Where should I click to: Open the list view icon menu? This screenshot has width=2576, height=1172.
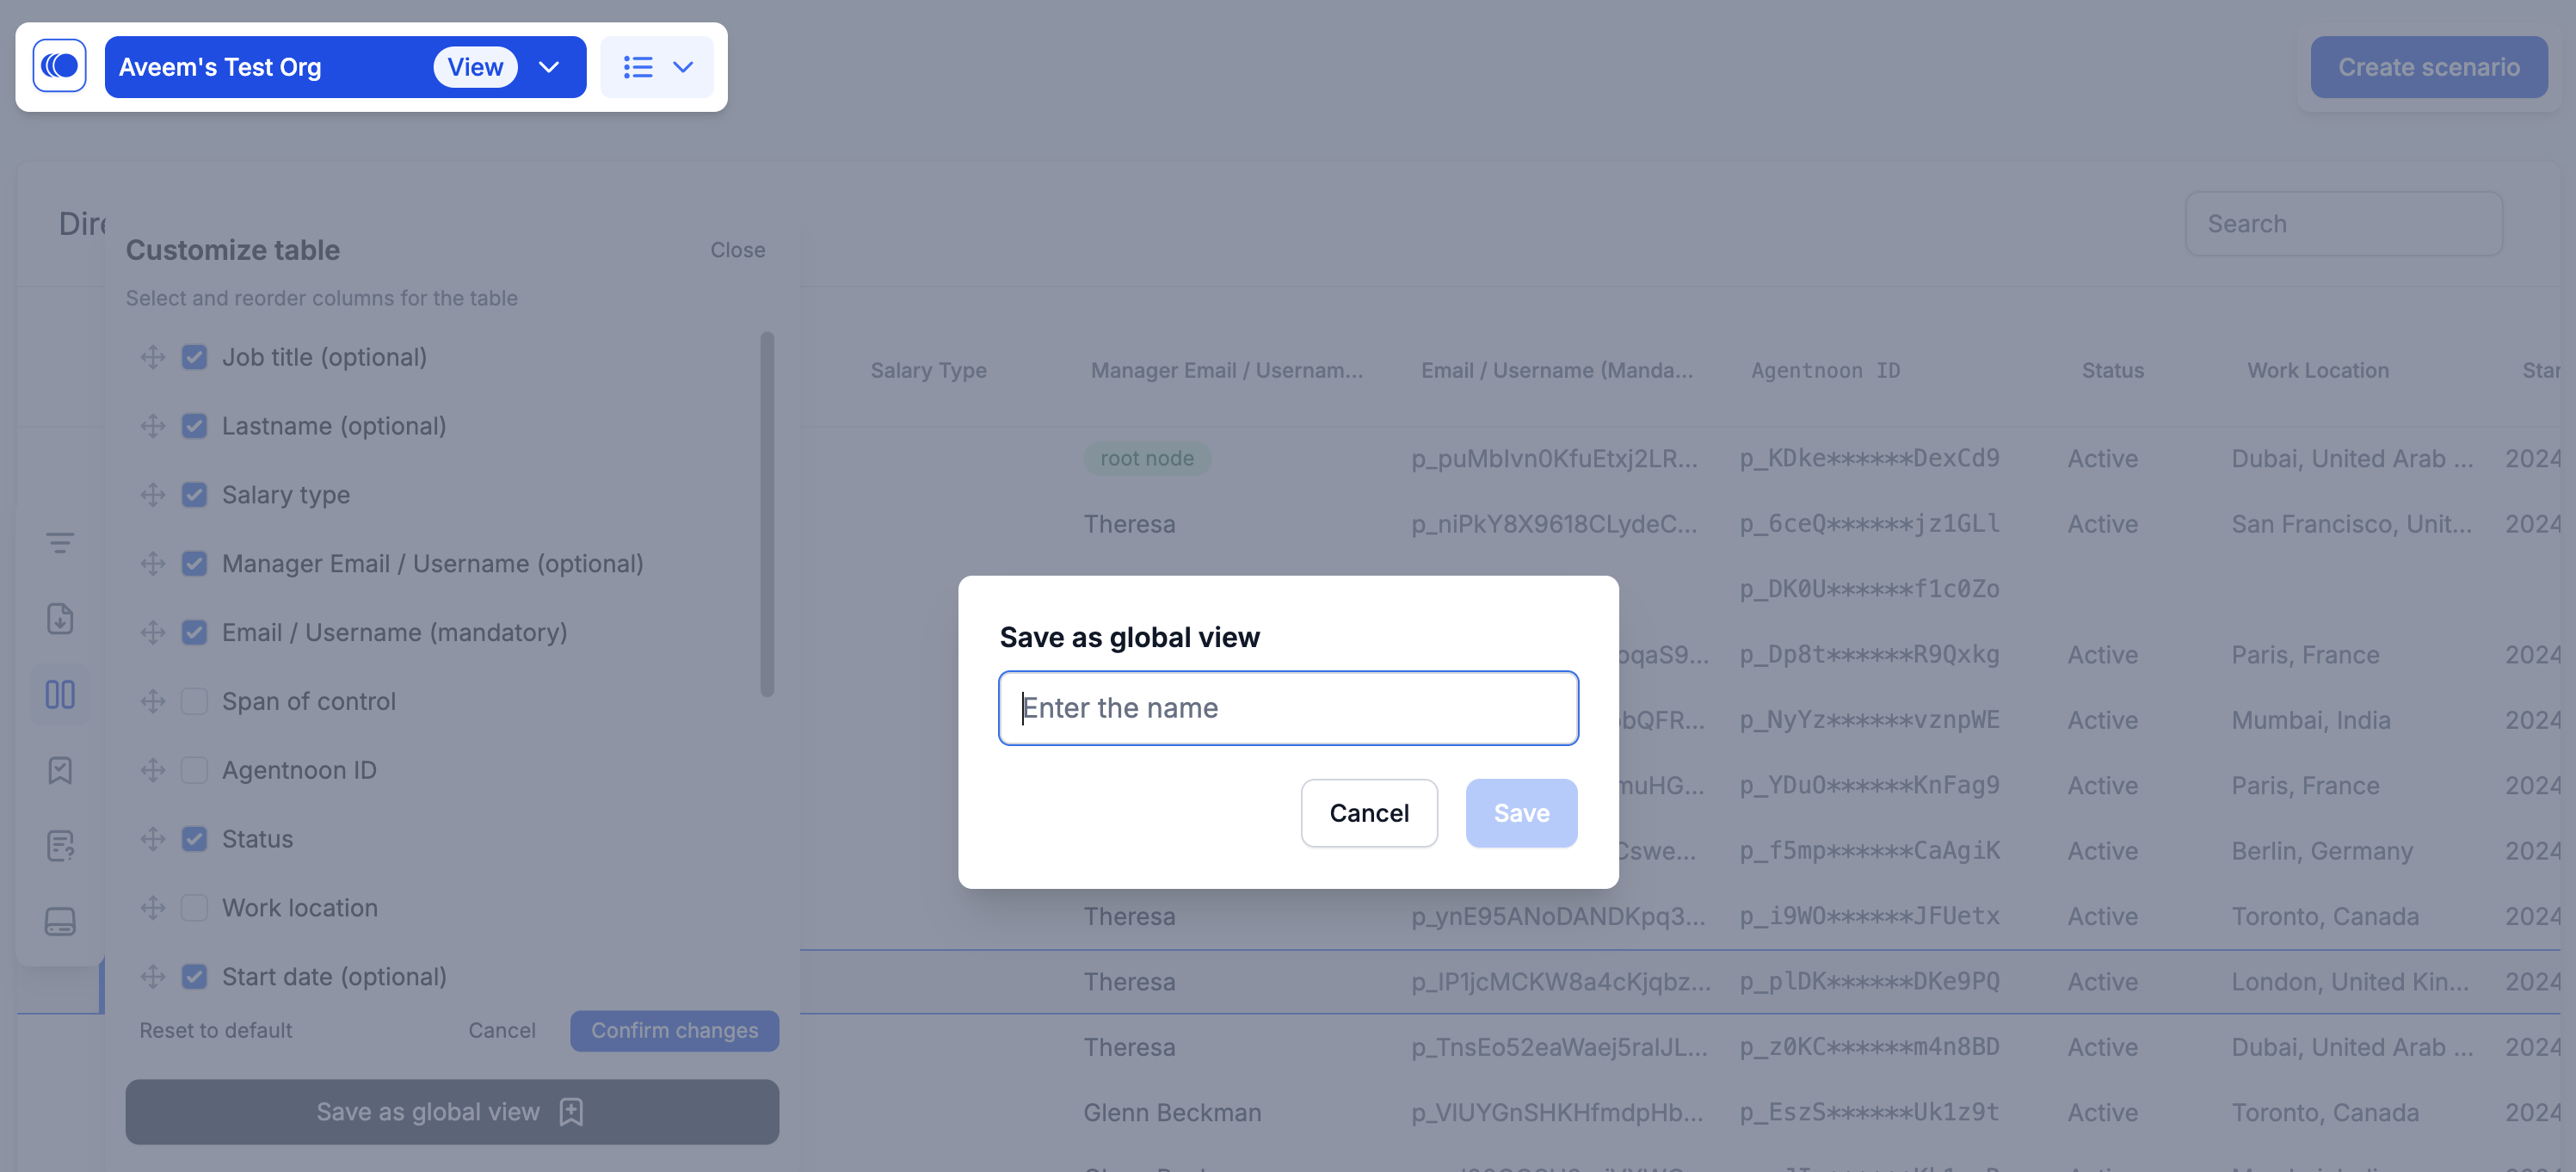[657, 67]
